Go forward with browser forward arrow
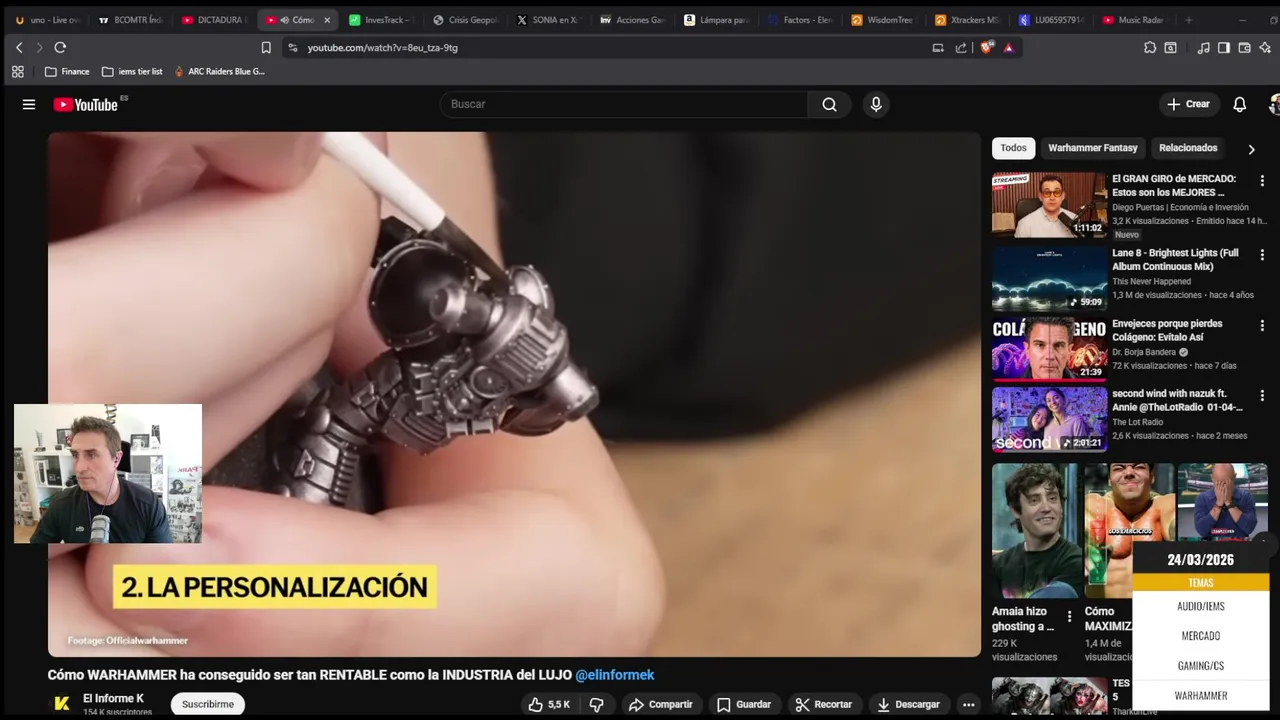1280x720 pixels. click(39, 47)
